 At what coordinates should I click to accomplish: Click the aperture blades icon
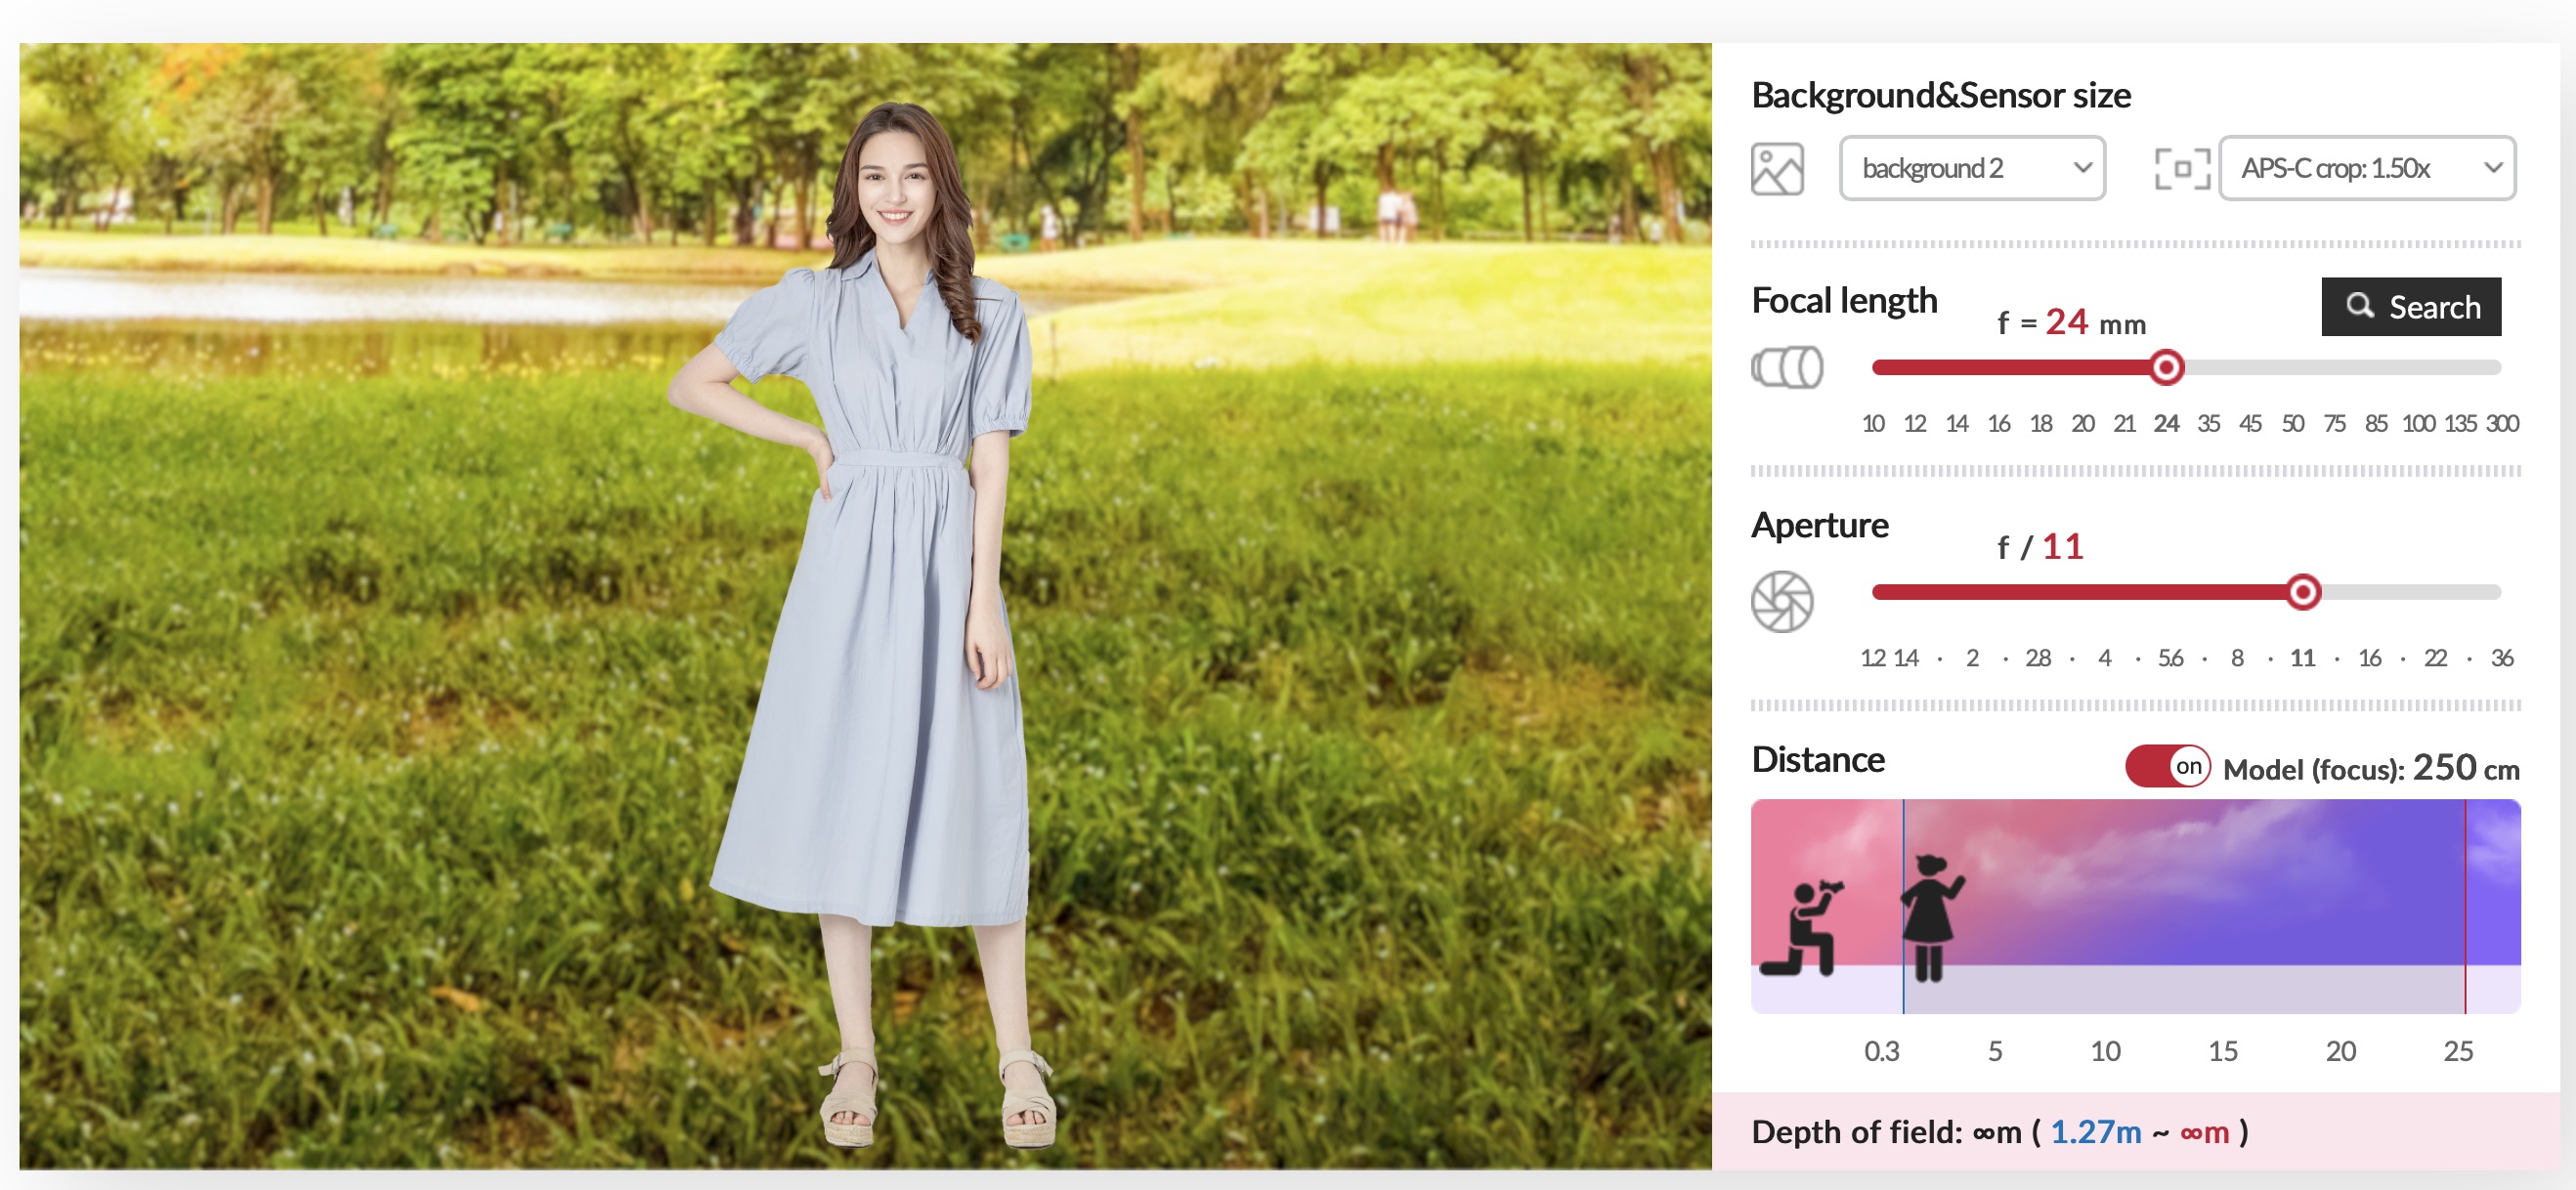click(1782, 601)
